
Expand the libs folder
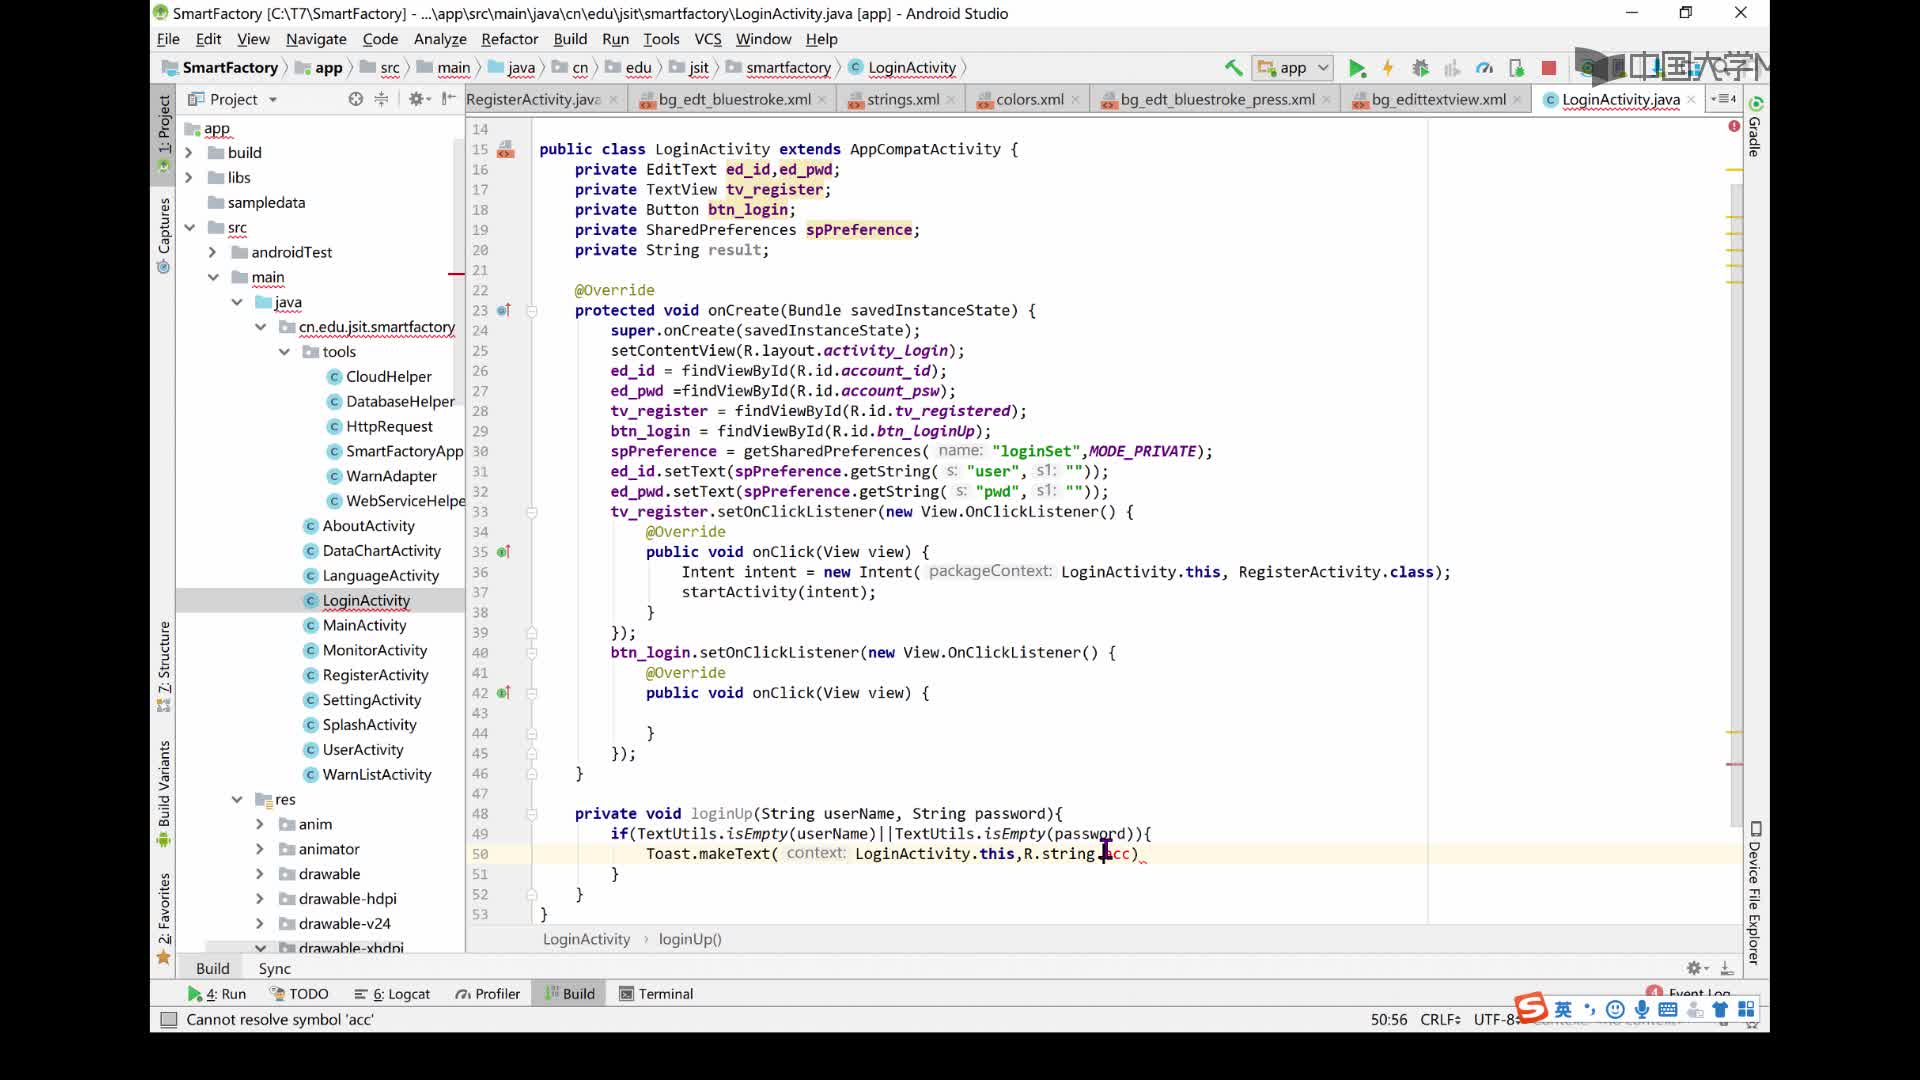tap(189, 177)
